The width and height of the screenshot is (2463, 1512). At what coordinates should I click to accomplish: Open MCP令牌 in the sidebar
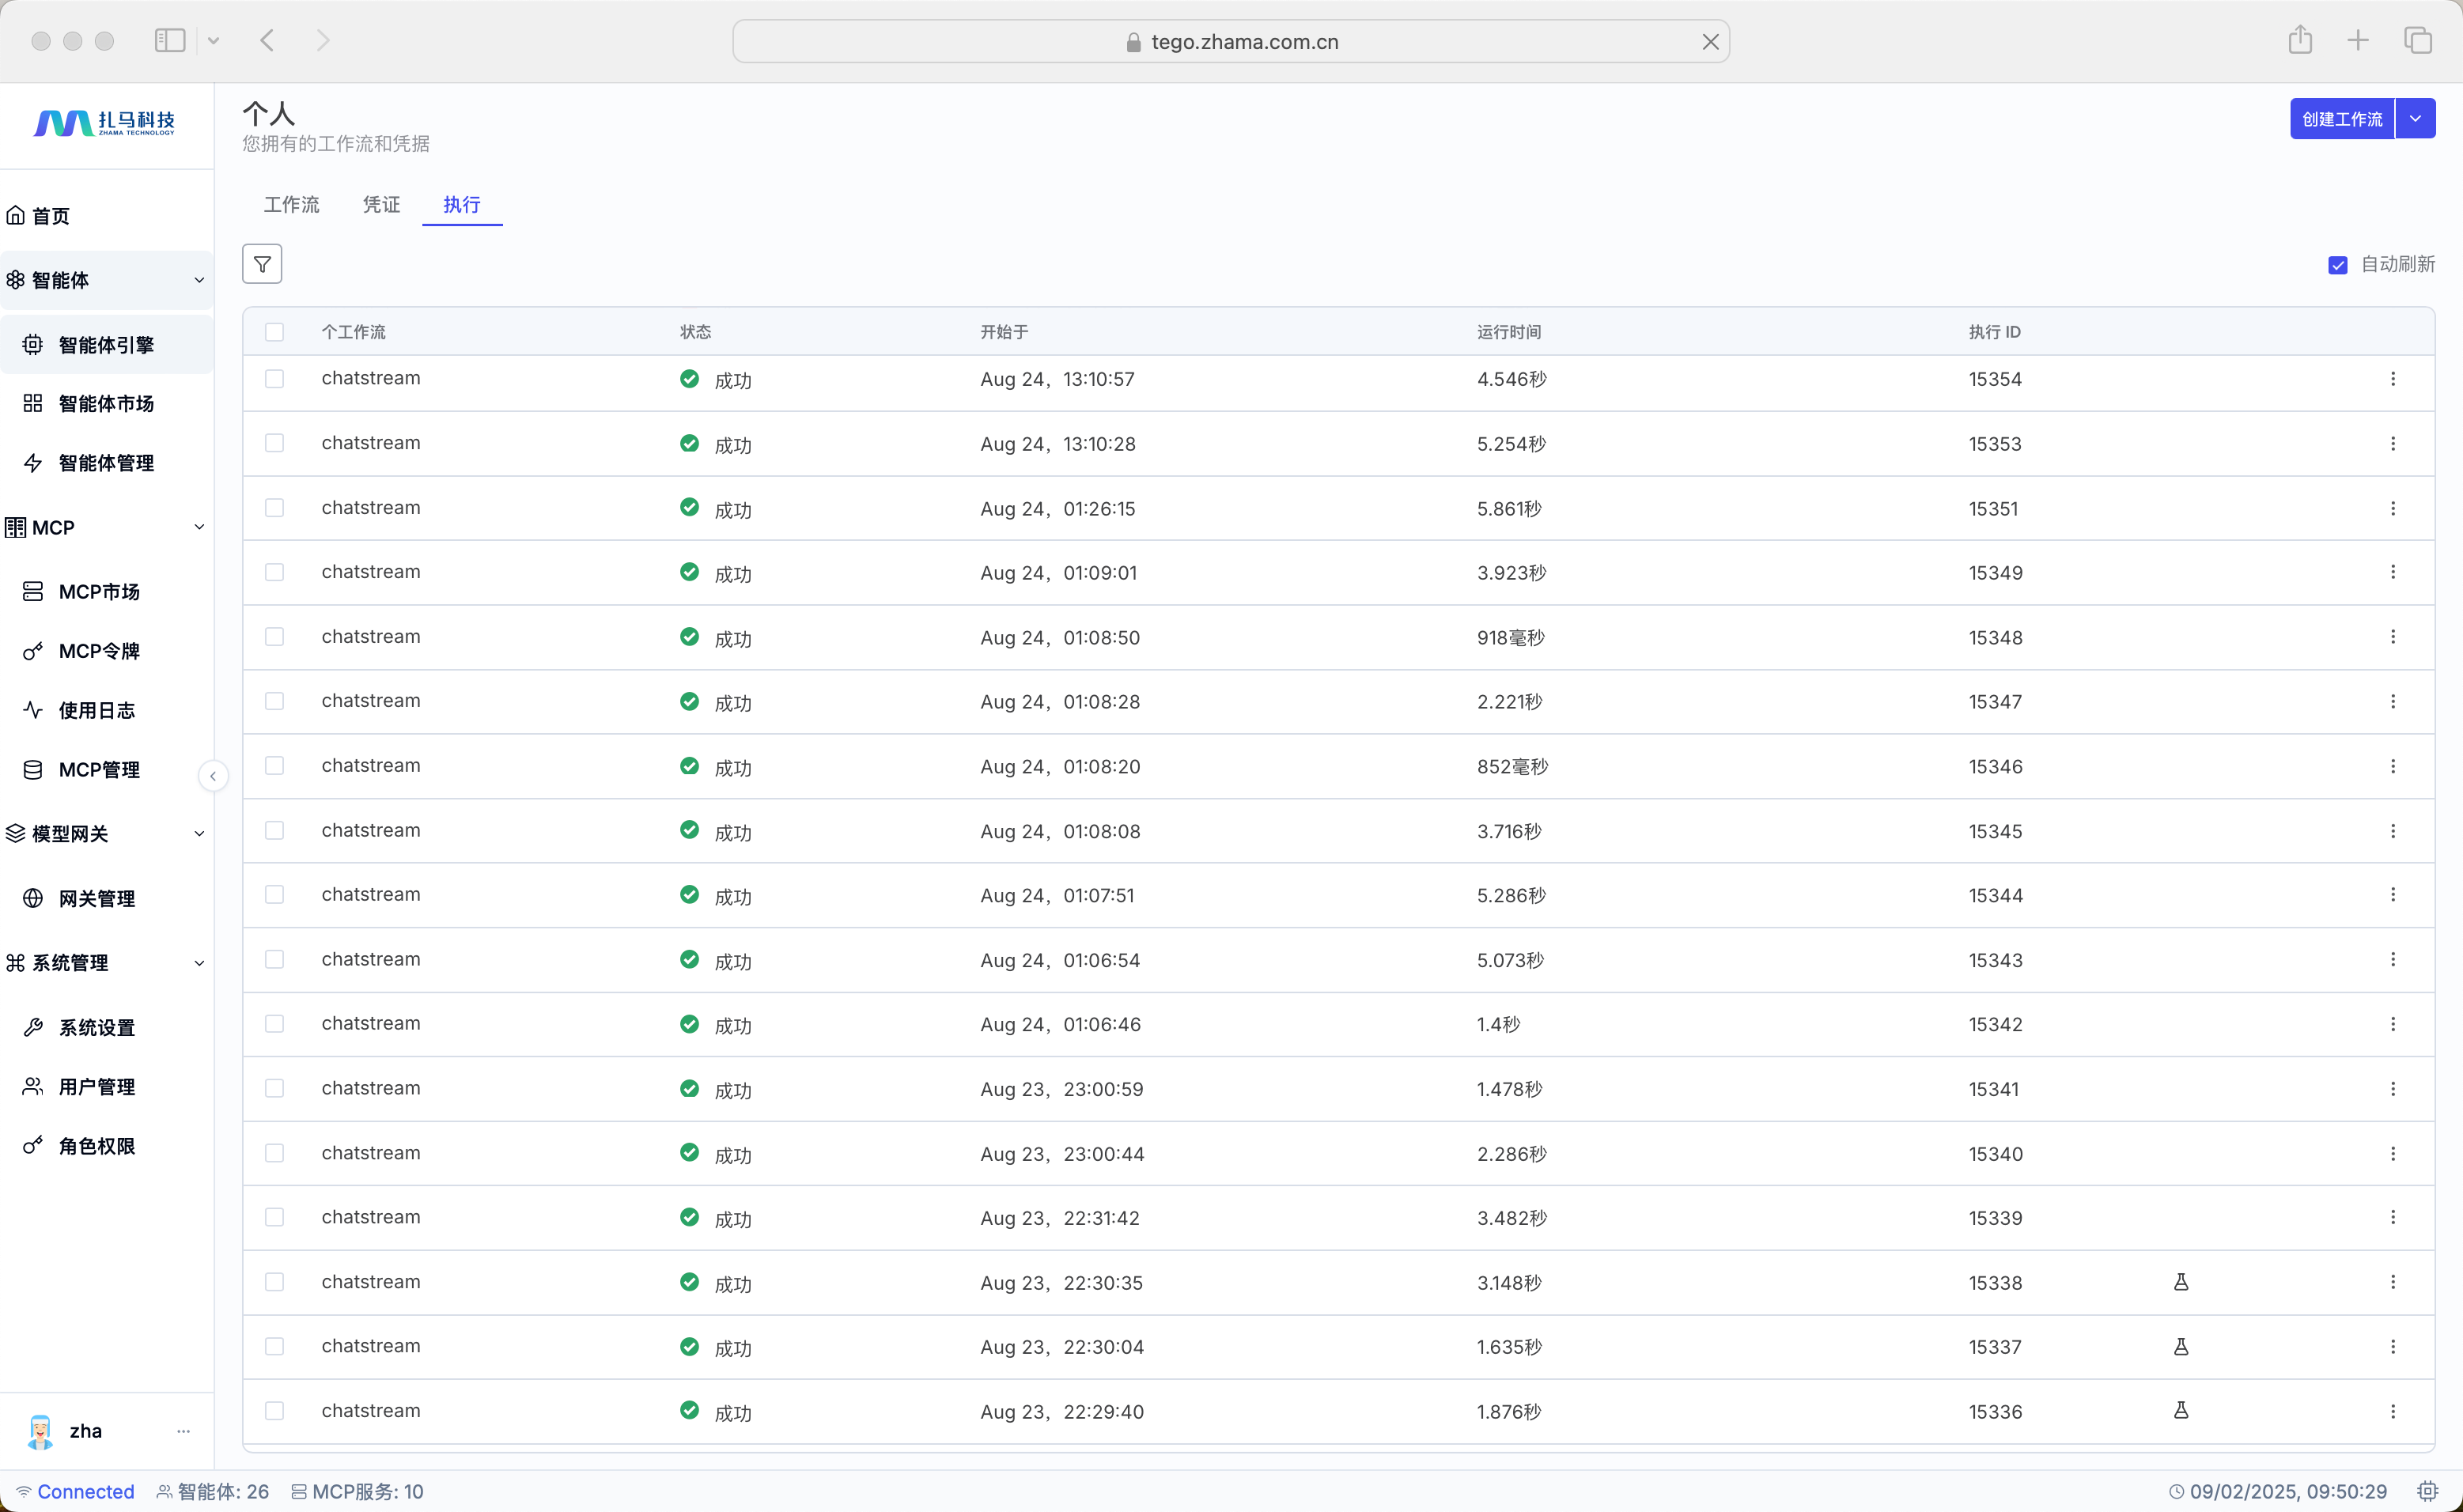[99, 651]
